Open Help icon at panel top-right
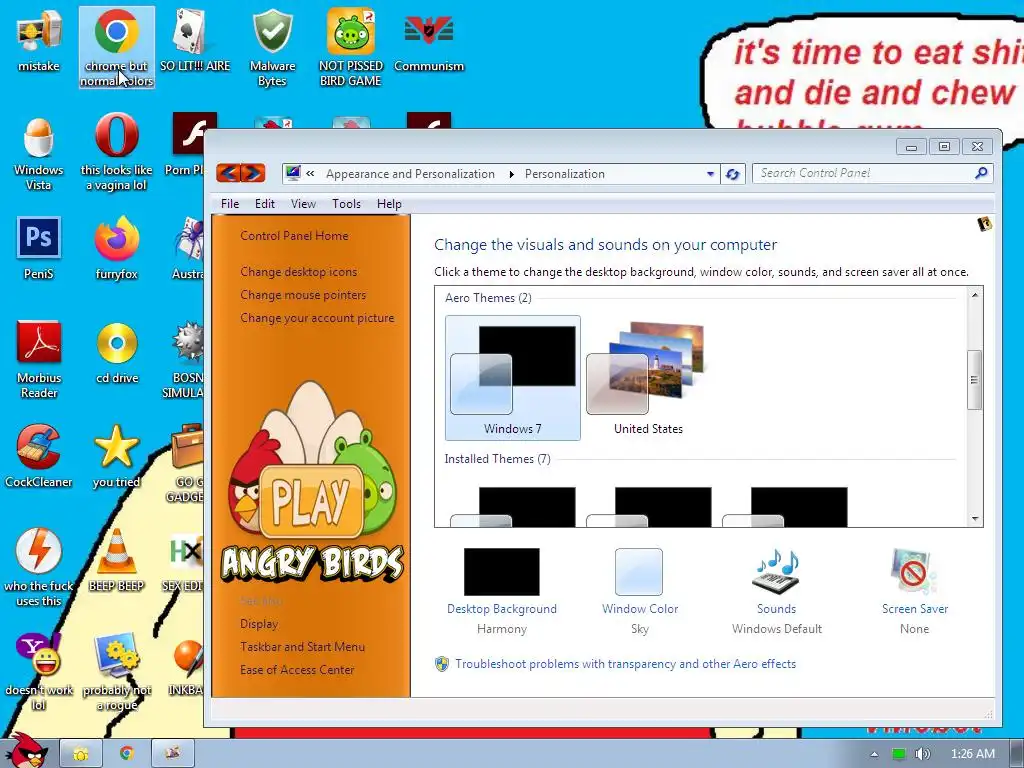 point(984,224)
